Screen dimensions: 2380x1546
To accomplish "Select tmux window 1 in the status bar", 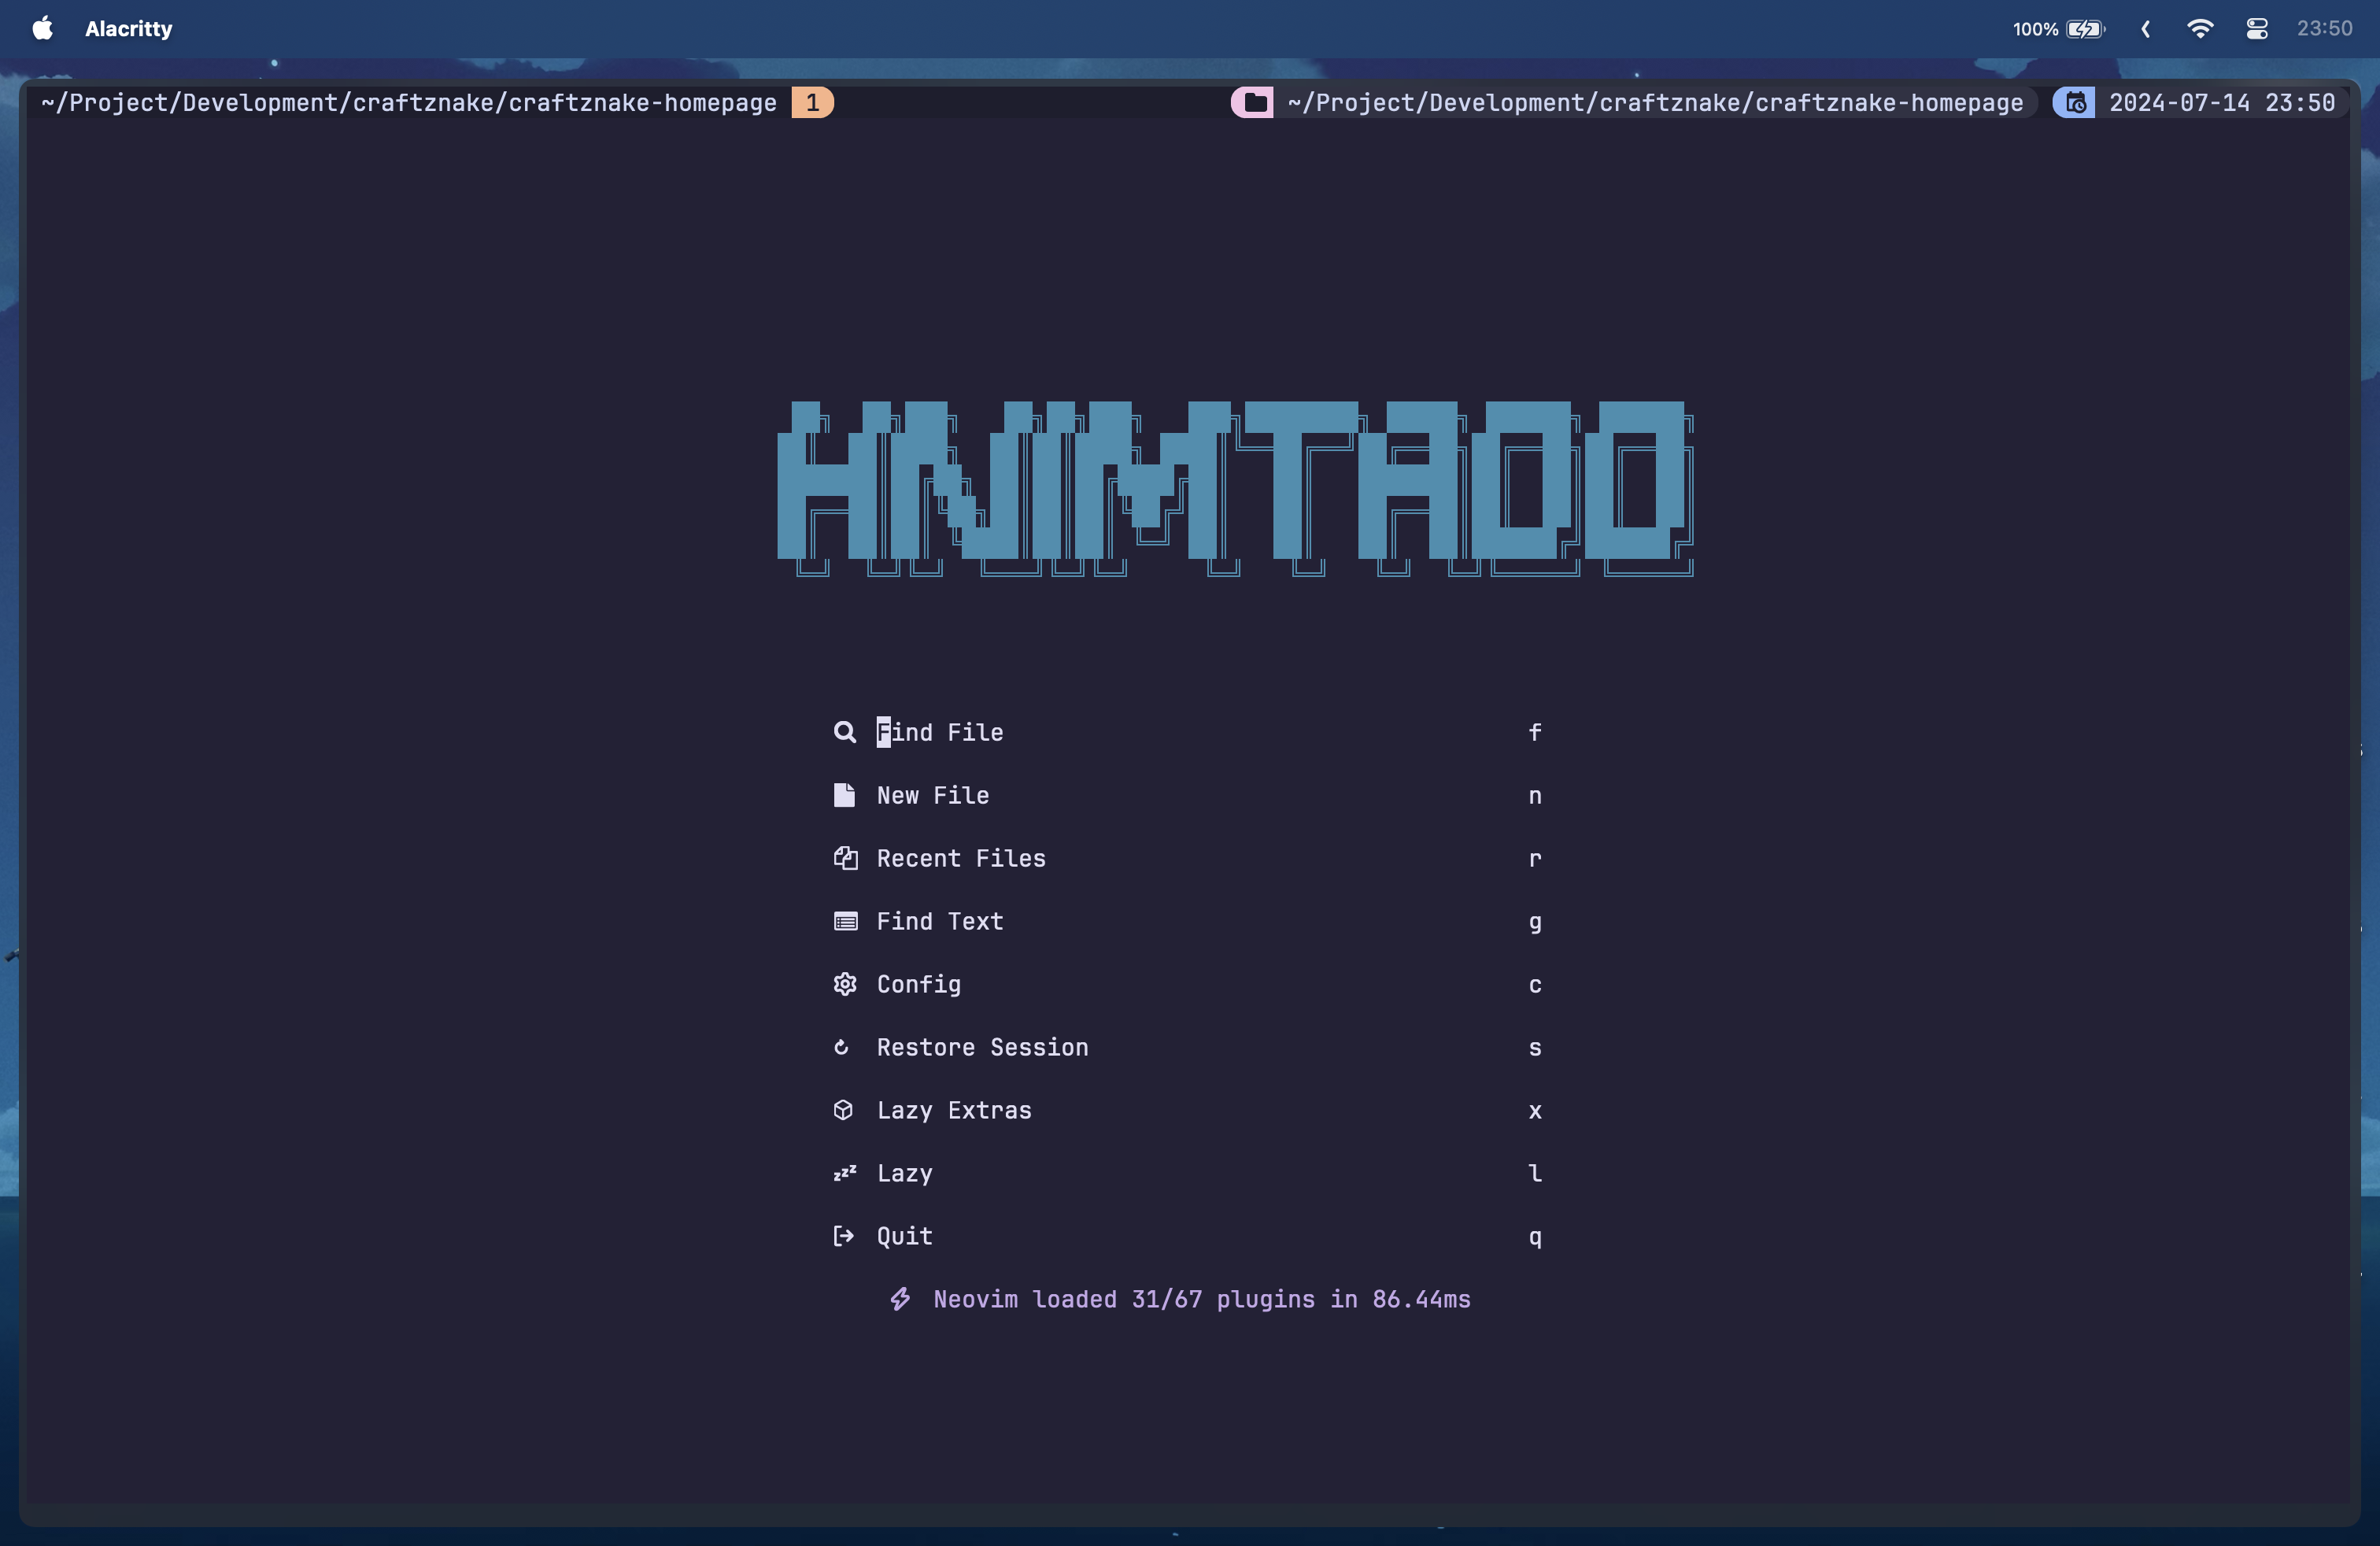I will 811,102.
